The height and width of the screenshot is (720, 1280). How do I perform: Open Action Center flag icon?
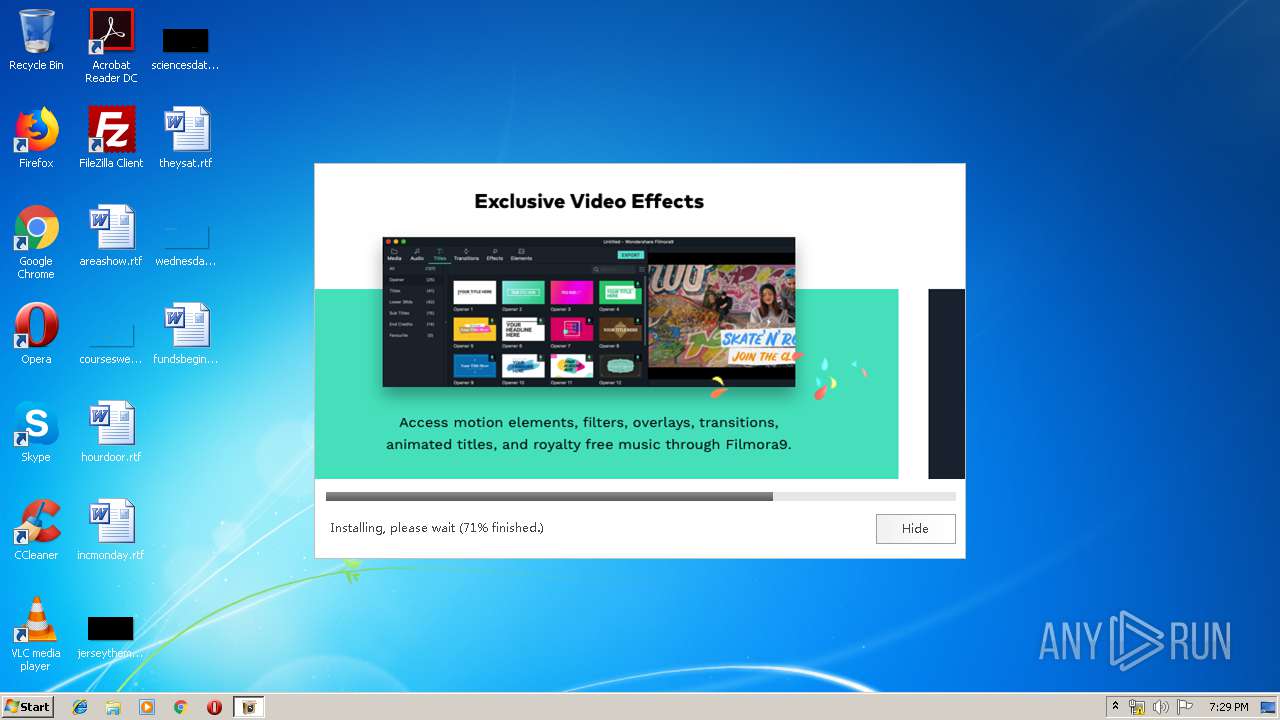1184,707
